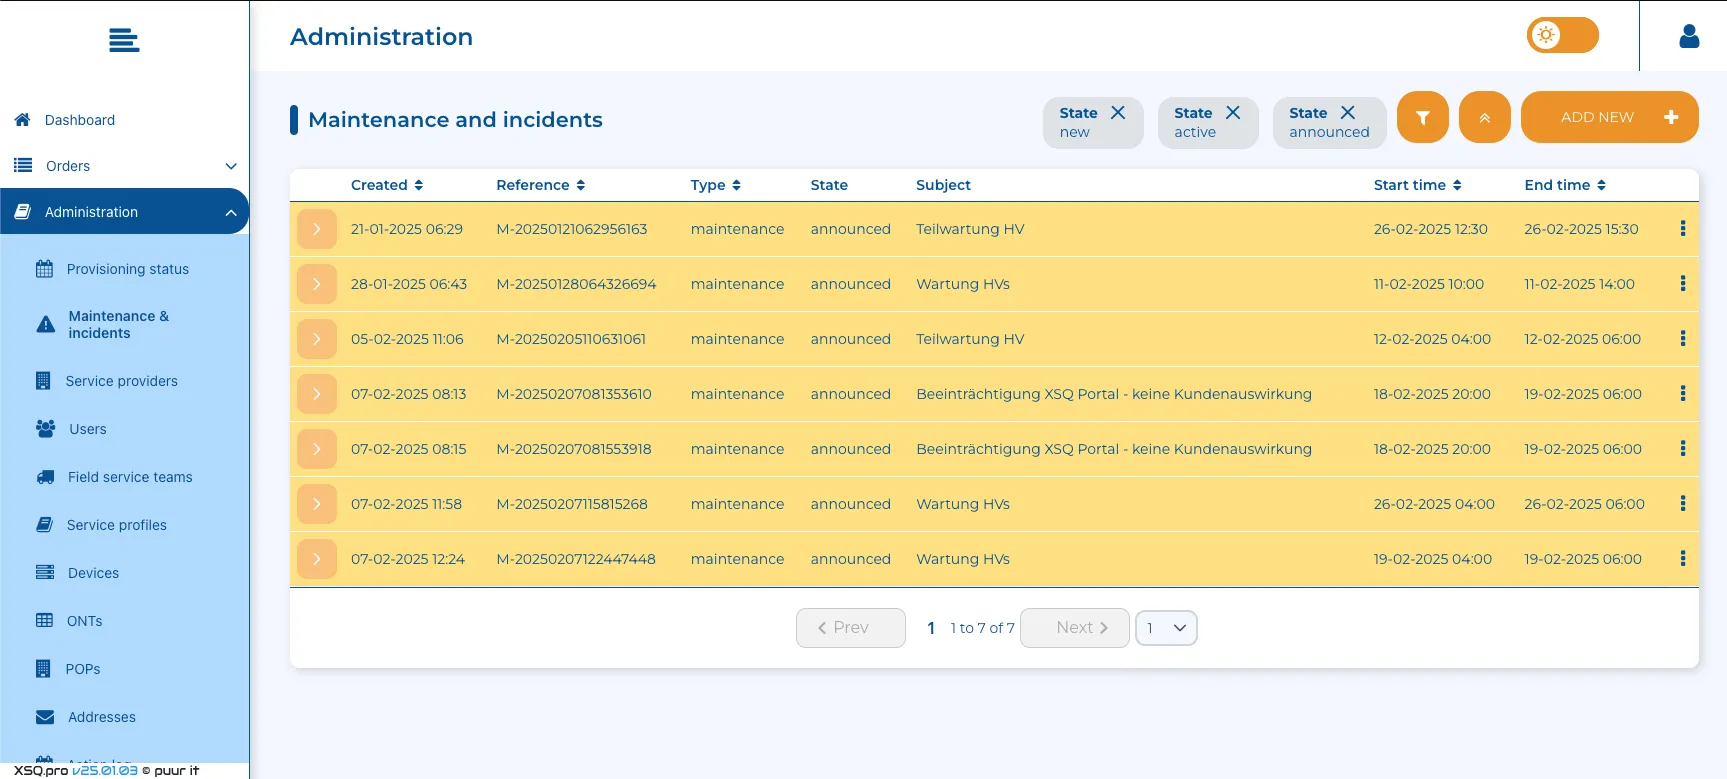1727x779 pixels.
Task: Expand row M-20250128064326694
Action: pos(317,284)
